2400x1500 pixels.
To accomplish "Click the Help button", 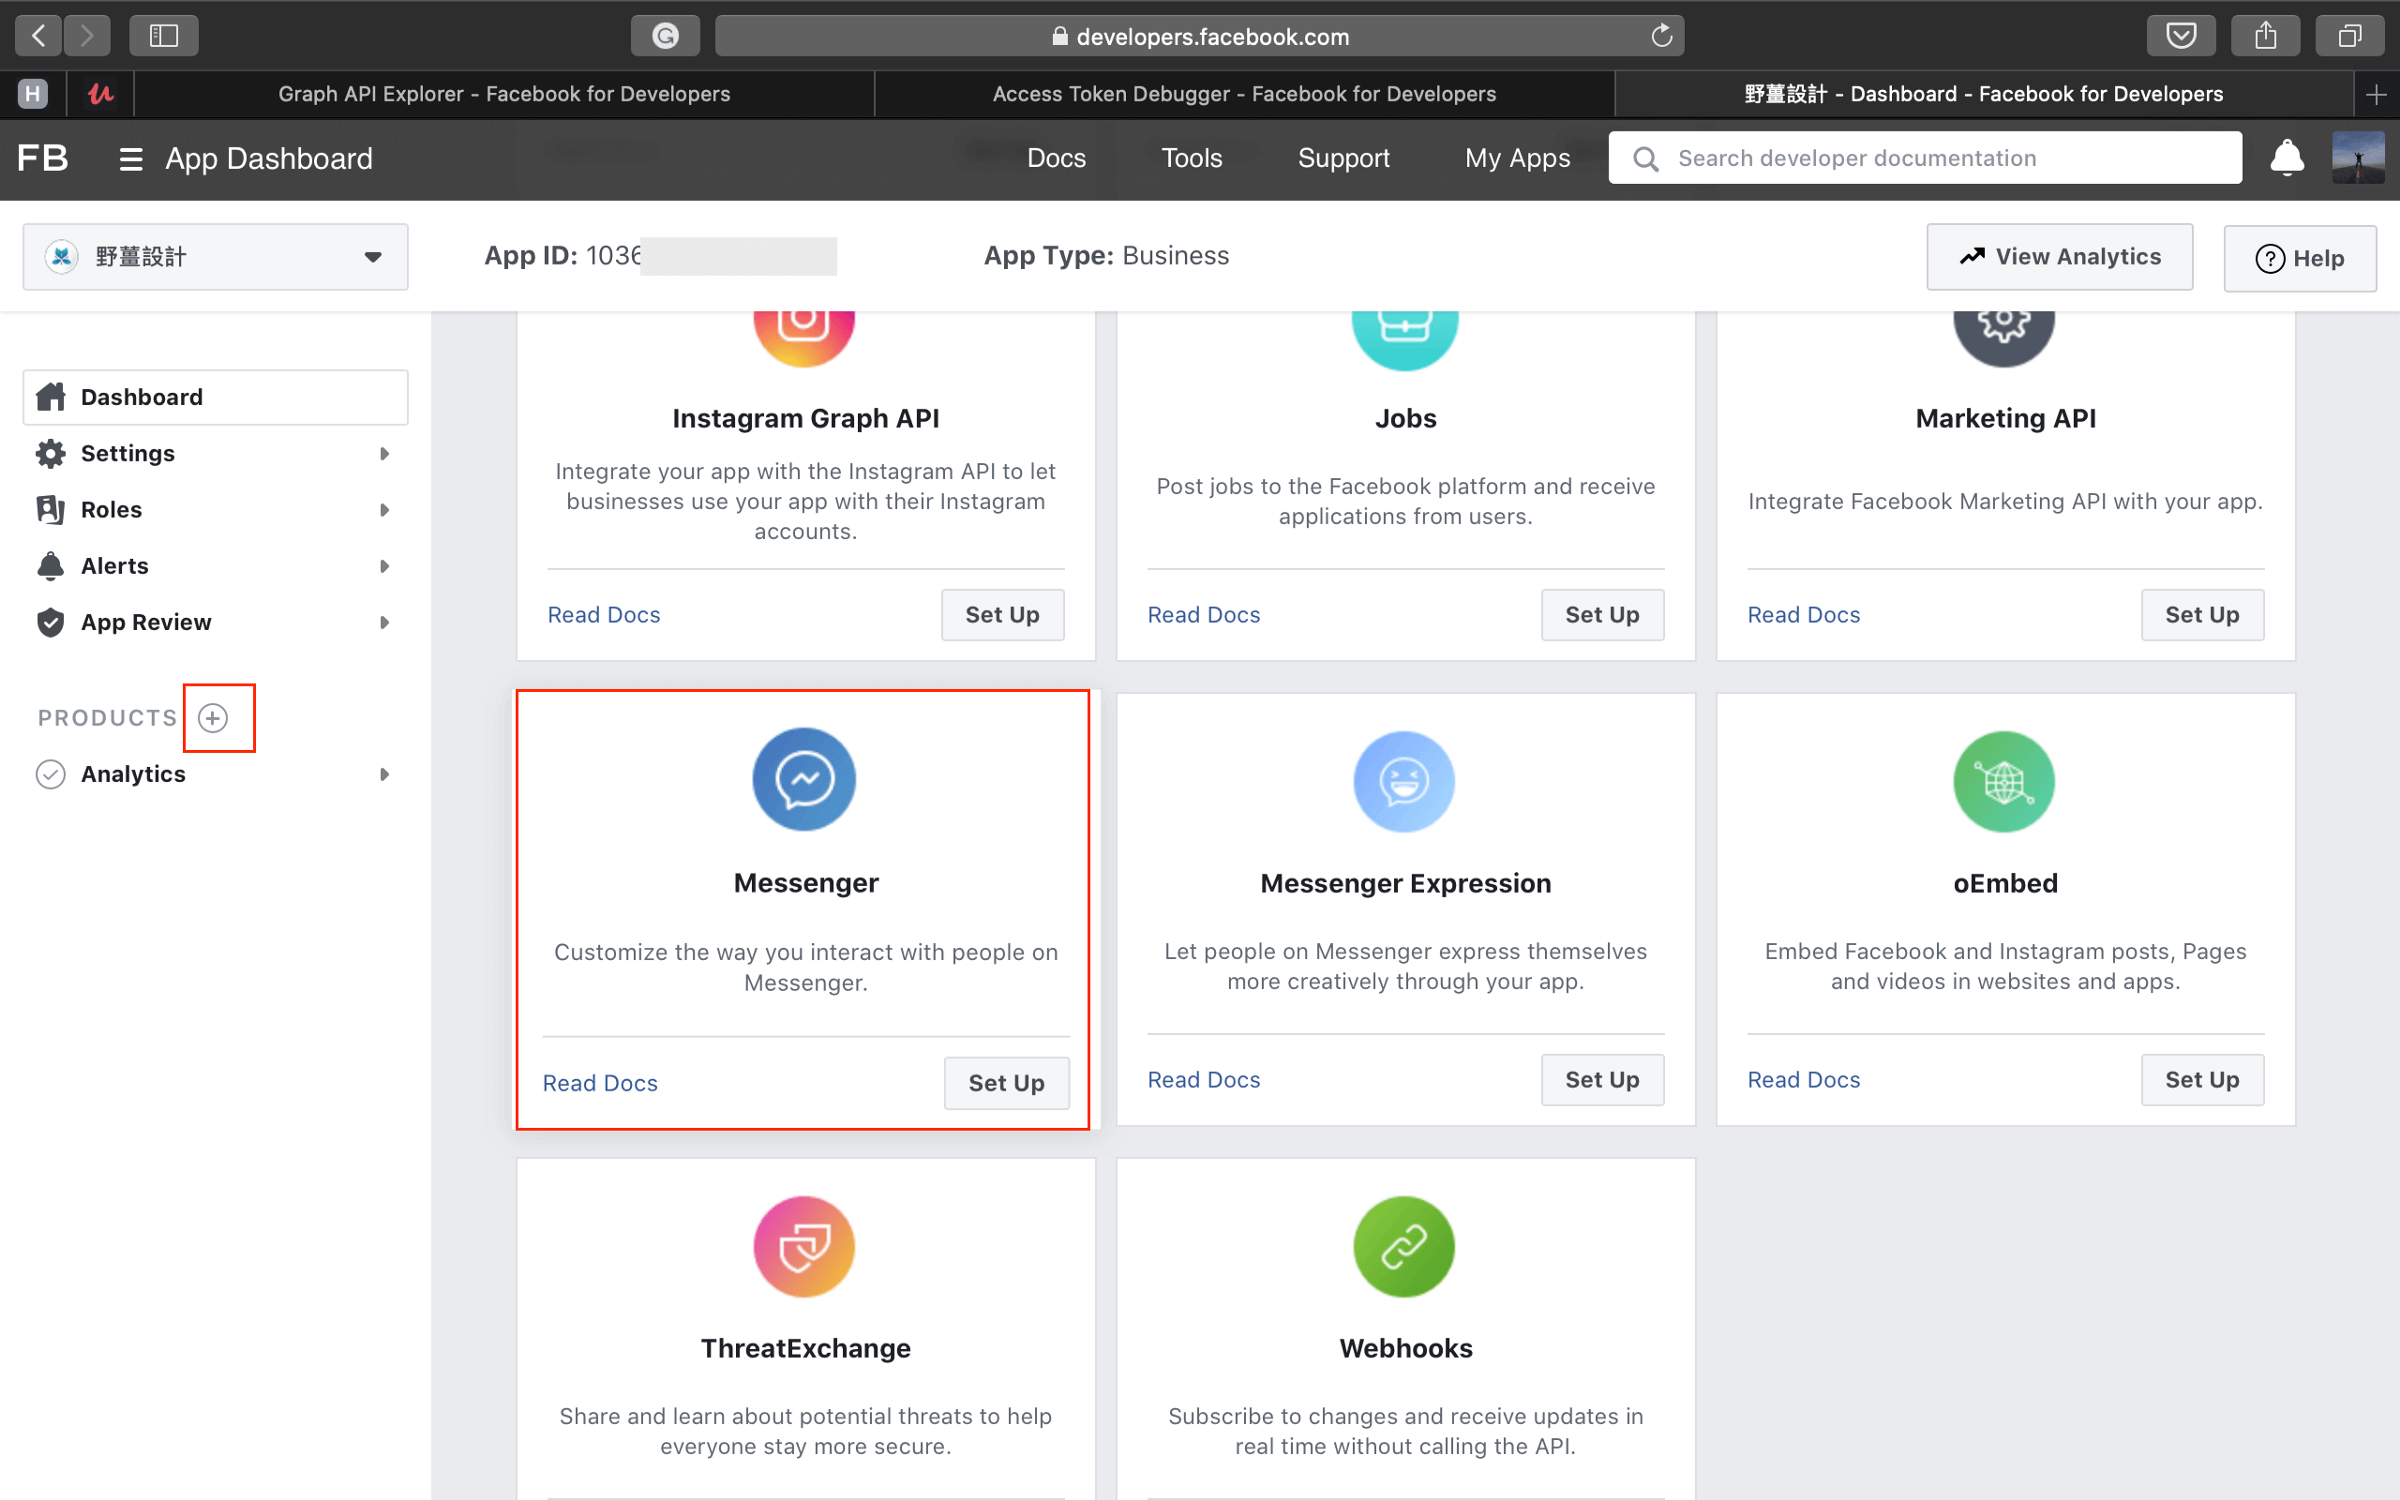I will (2300, 258).
